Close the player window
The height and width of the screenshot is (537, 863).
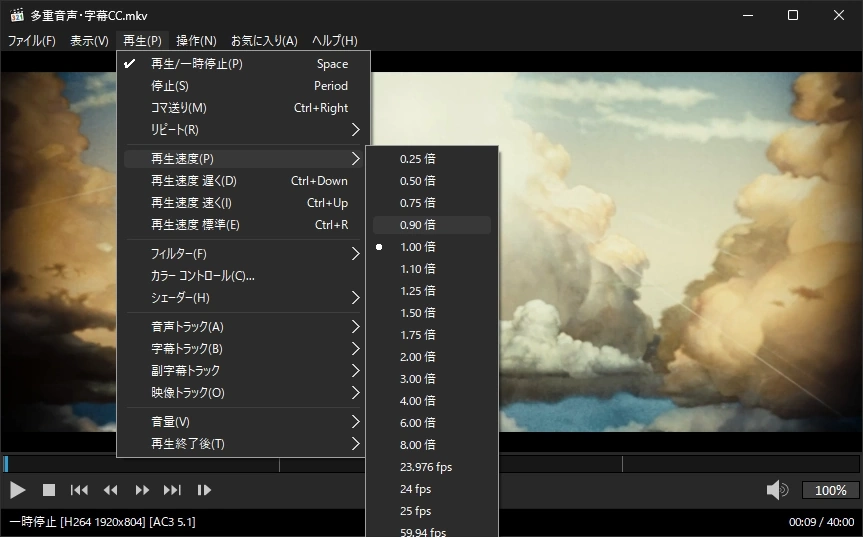tap(838, 15)
